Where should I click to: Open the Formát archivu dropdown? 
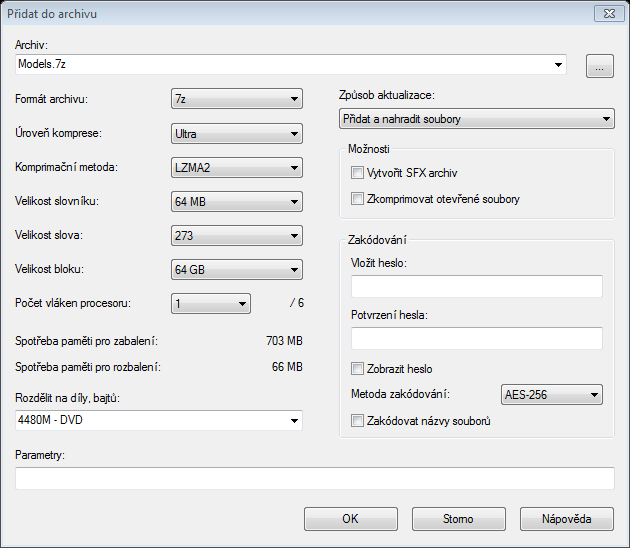click(x=237, y=99)
